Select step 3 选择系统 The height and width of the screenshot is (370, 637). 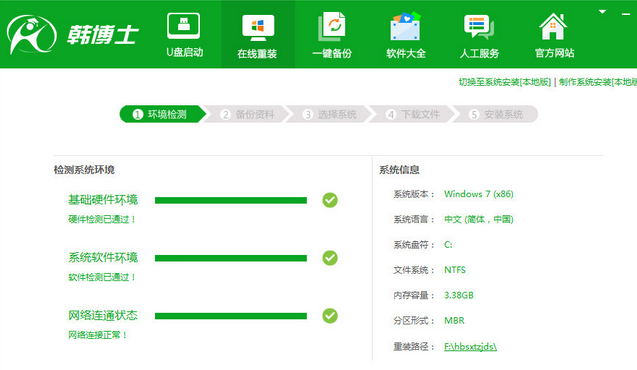330,115
